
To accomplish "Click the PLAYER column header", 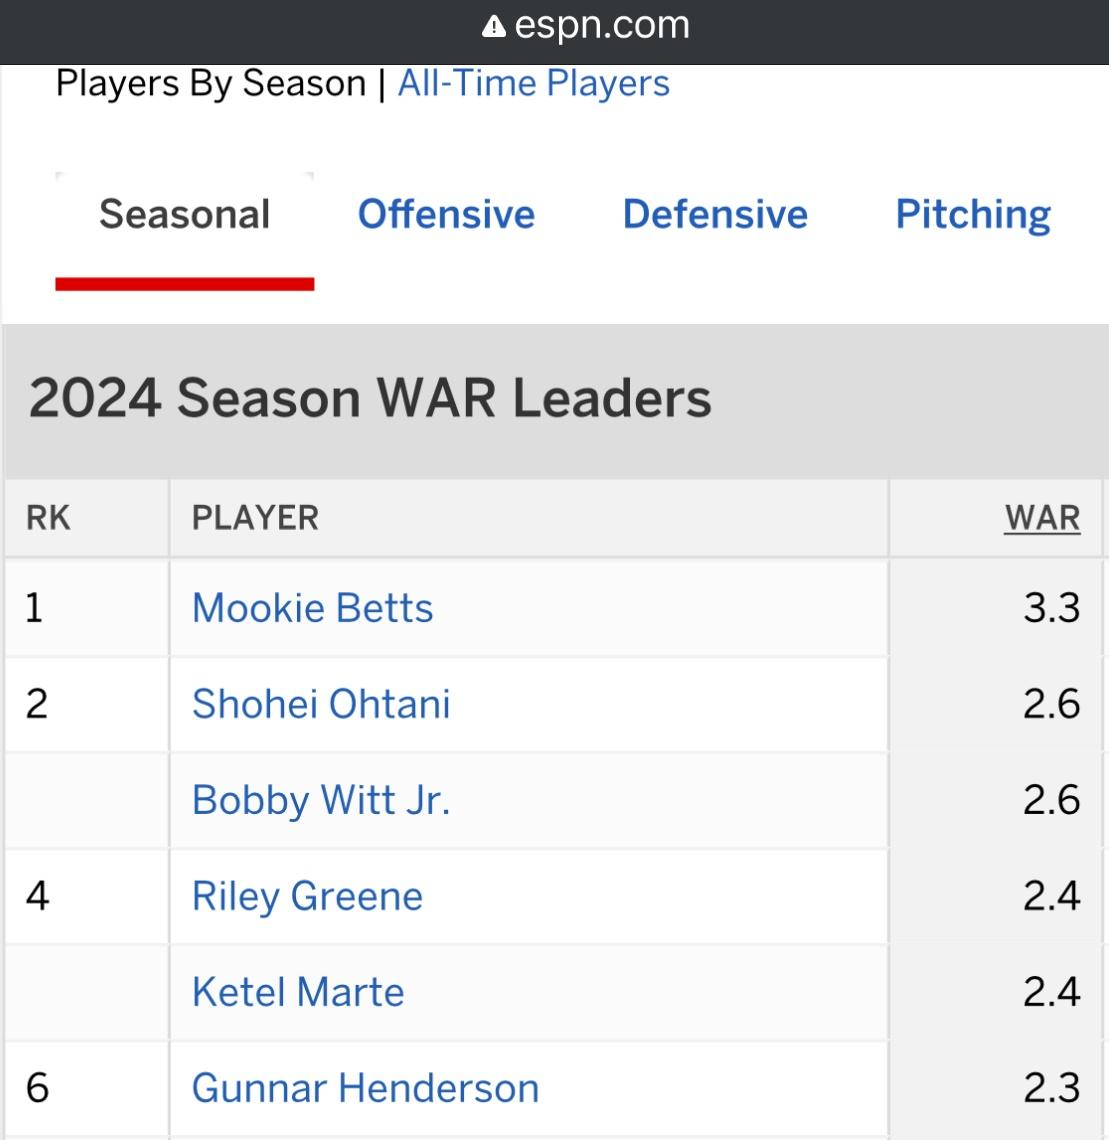I will [x=255, y=518].
